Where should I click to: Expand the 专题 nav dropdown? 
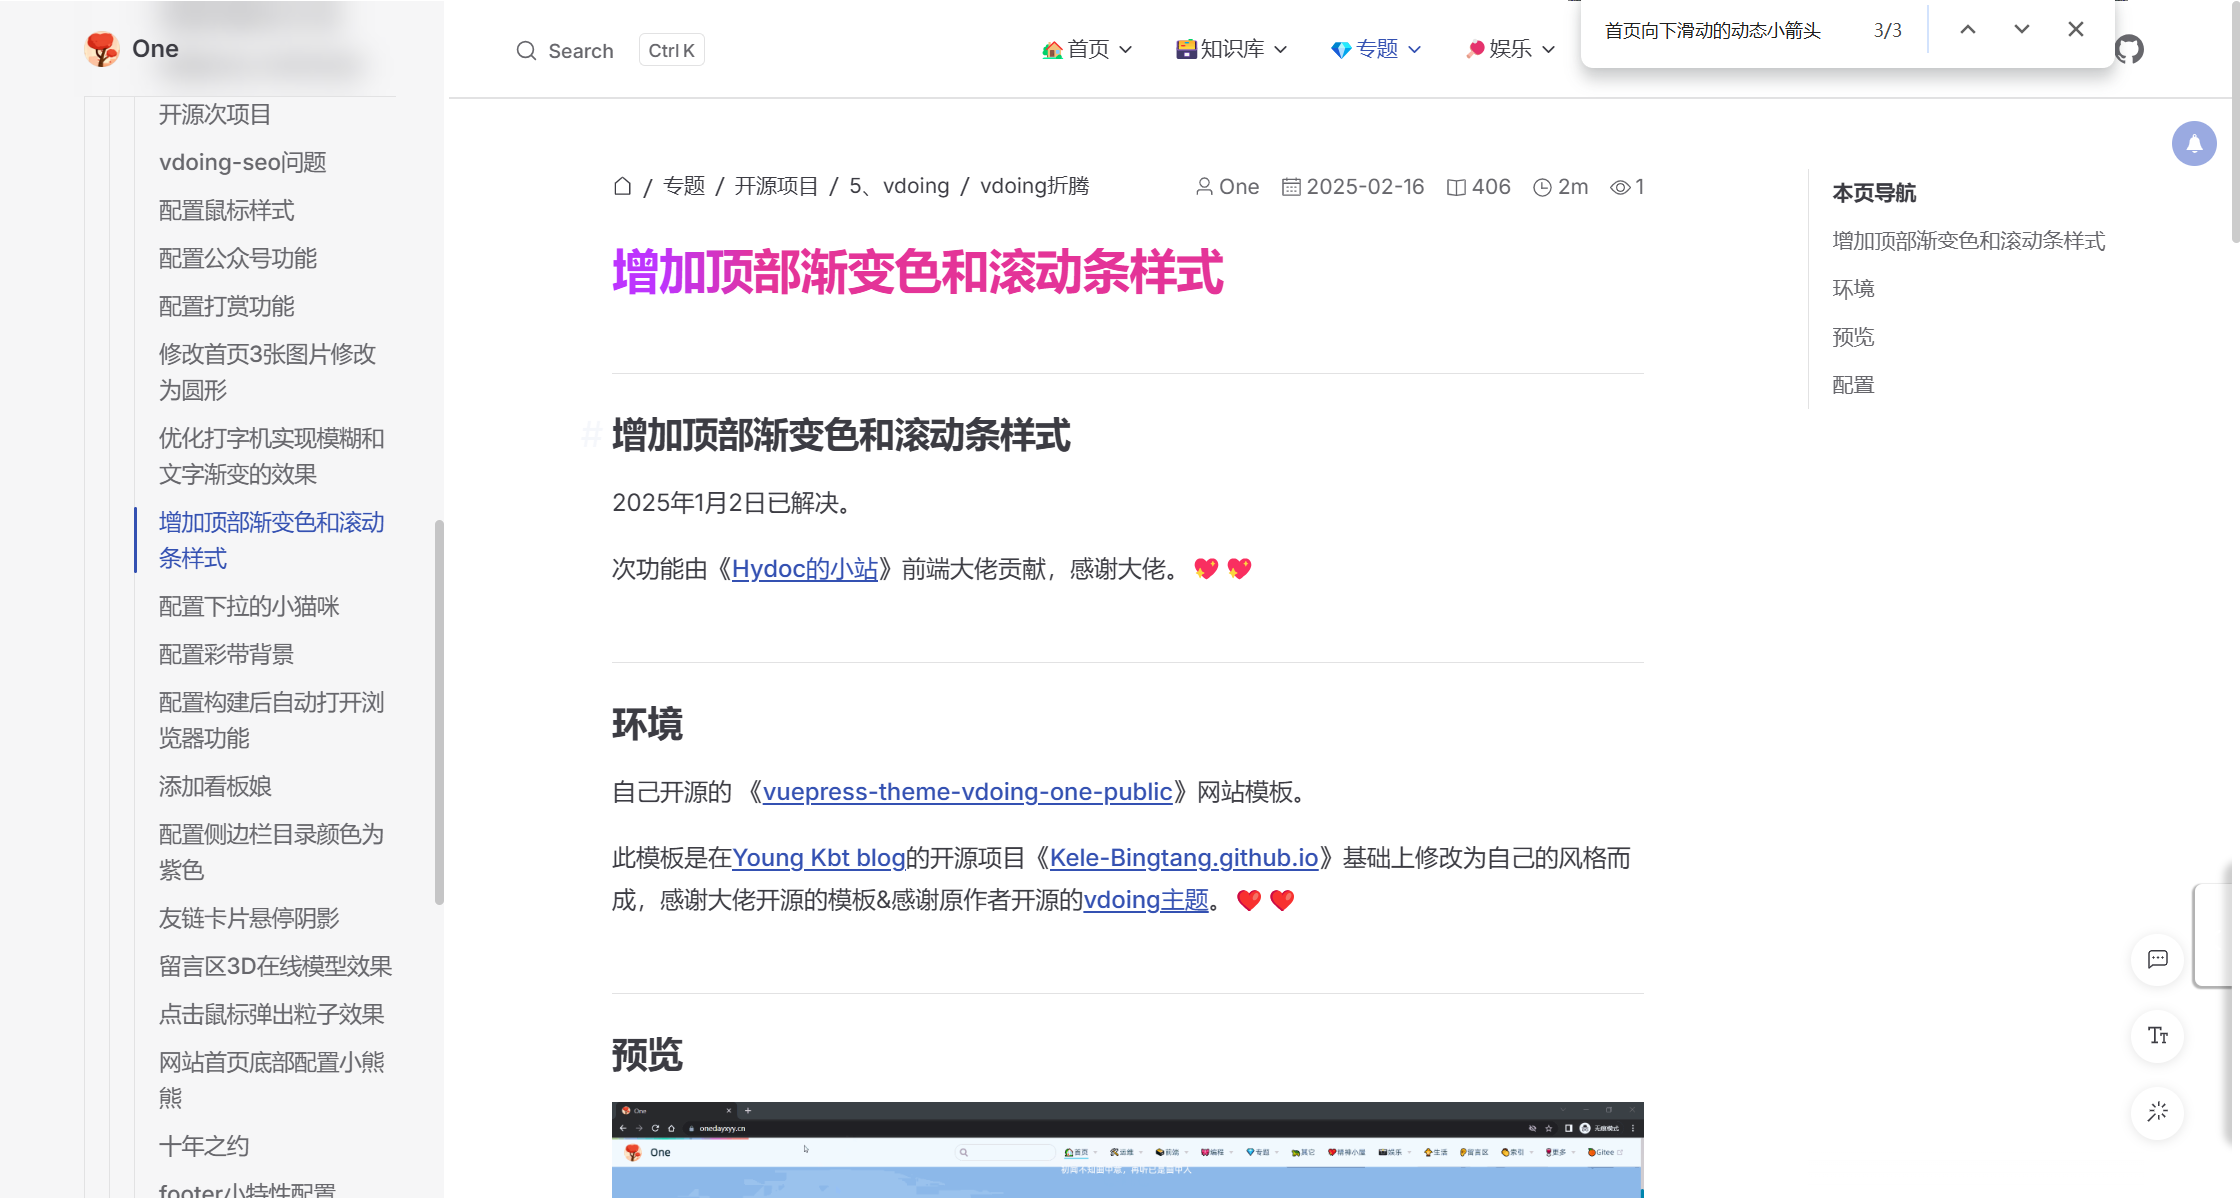[1376, 49]
